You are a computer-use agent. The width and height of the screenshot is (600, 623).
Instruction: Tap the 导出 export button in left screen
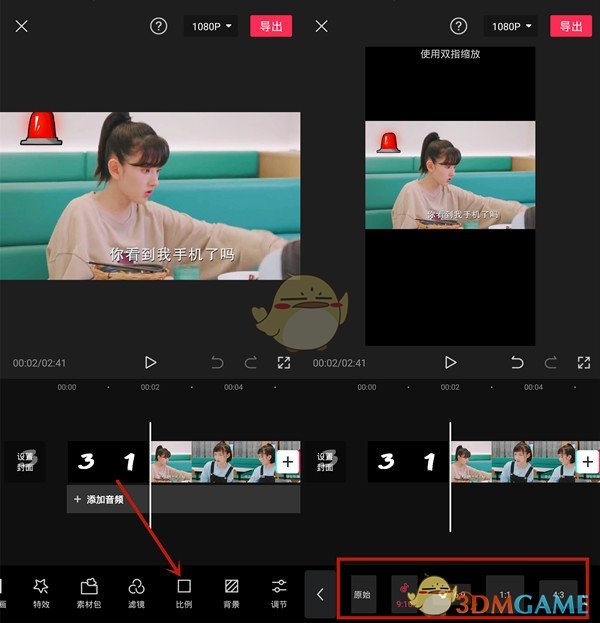271,26
